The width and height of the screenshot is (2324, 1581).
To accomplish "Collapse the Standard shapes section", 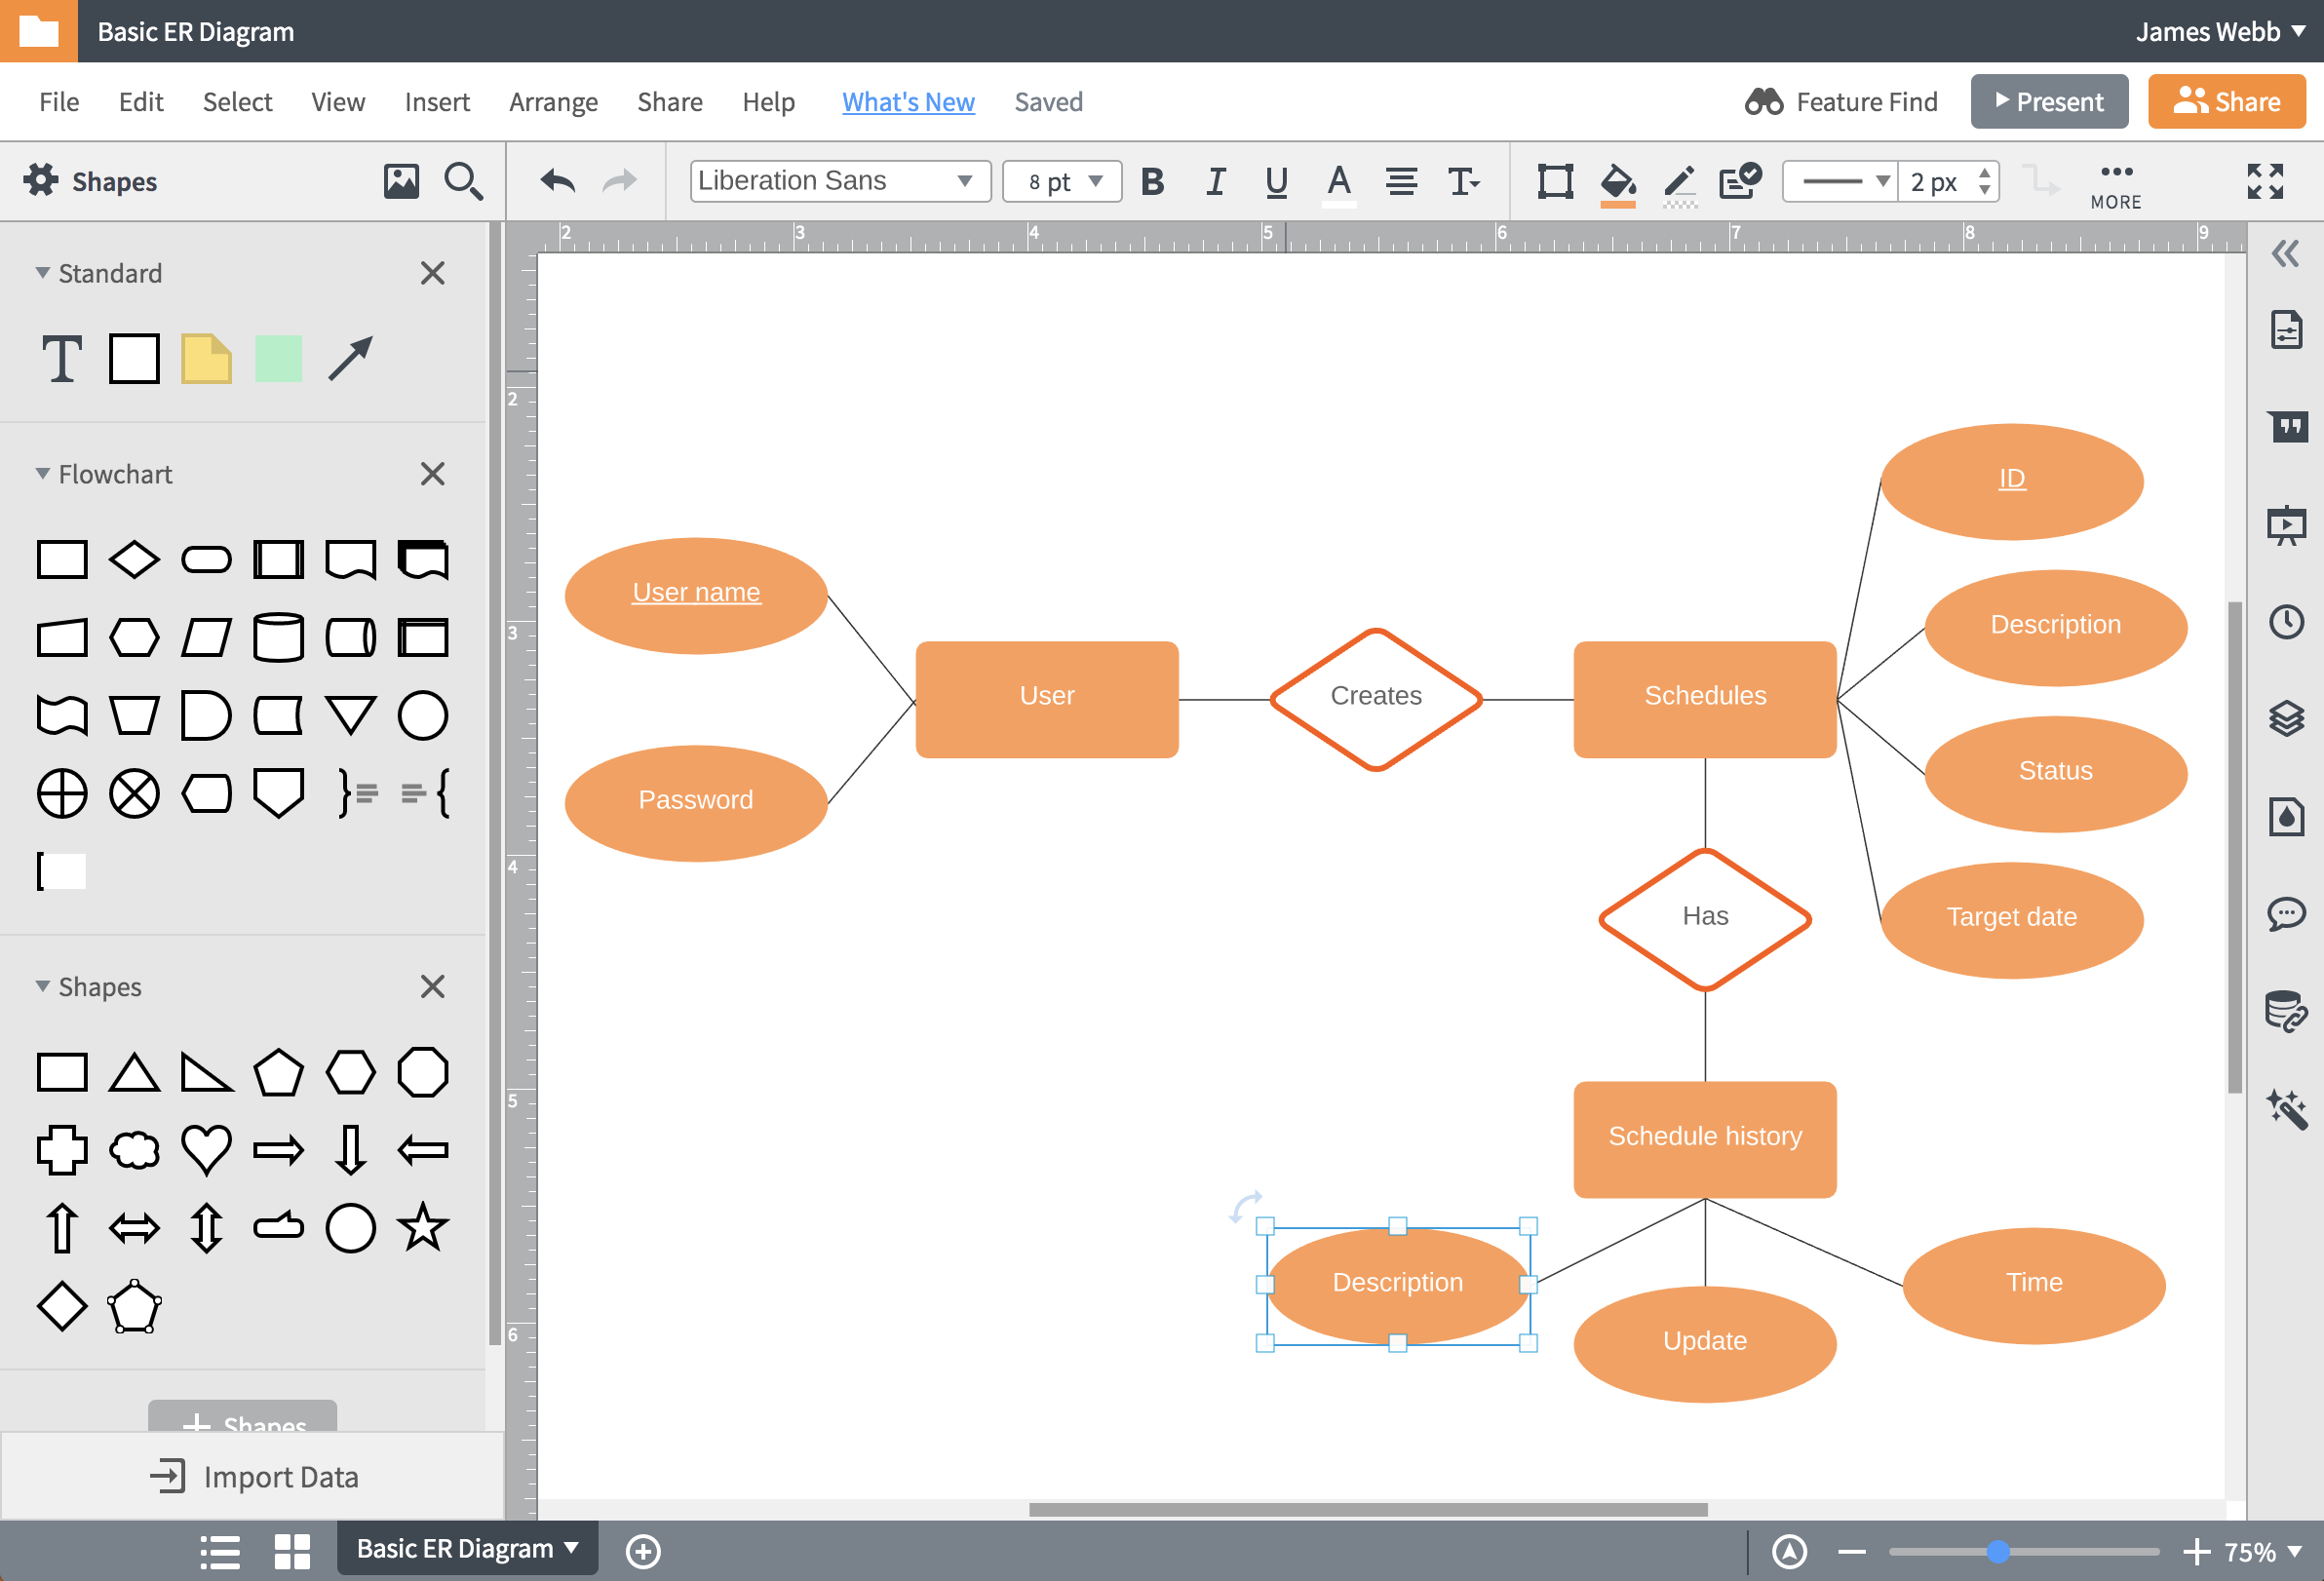I will 39,272.
